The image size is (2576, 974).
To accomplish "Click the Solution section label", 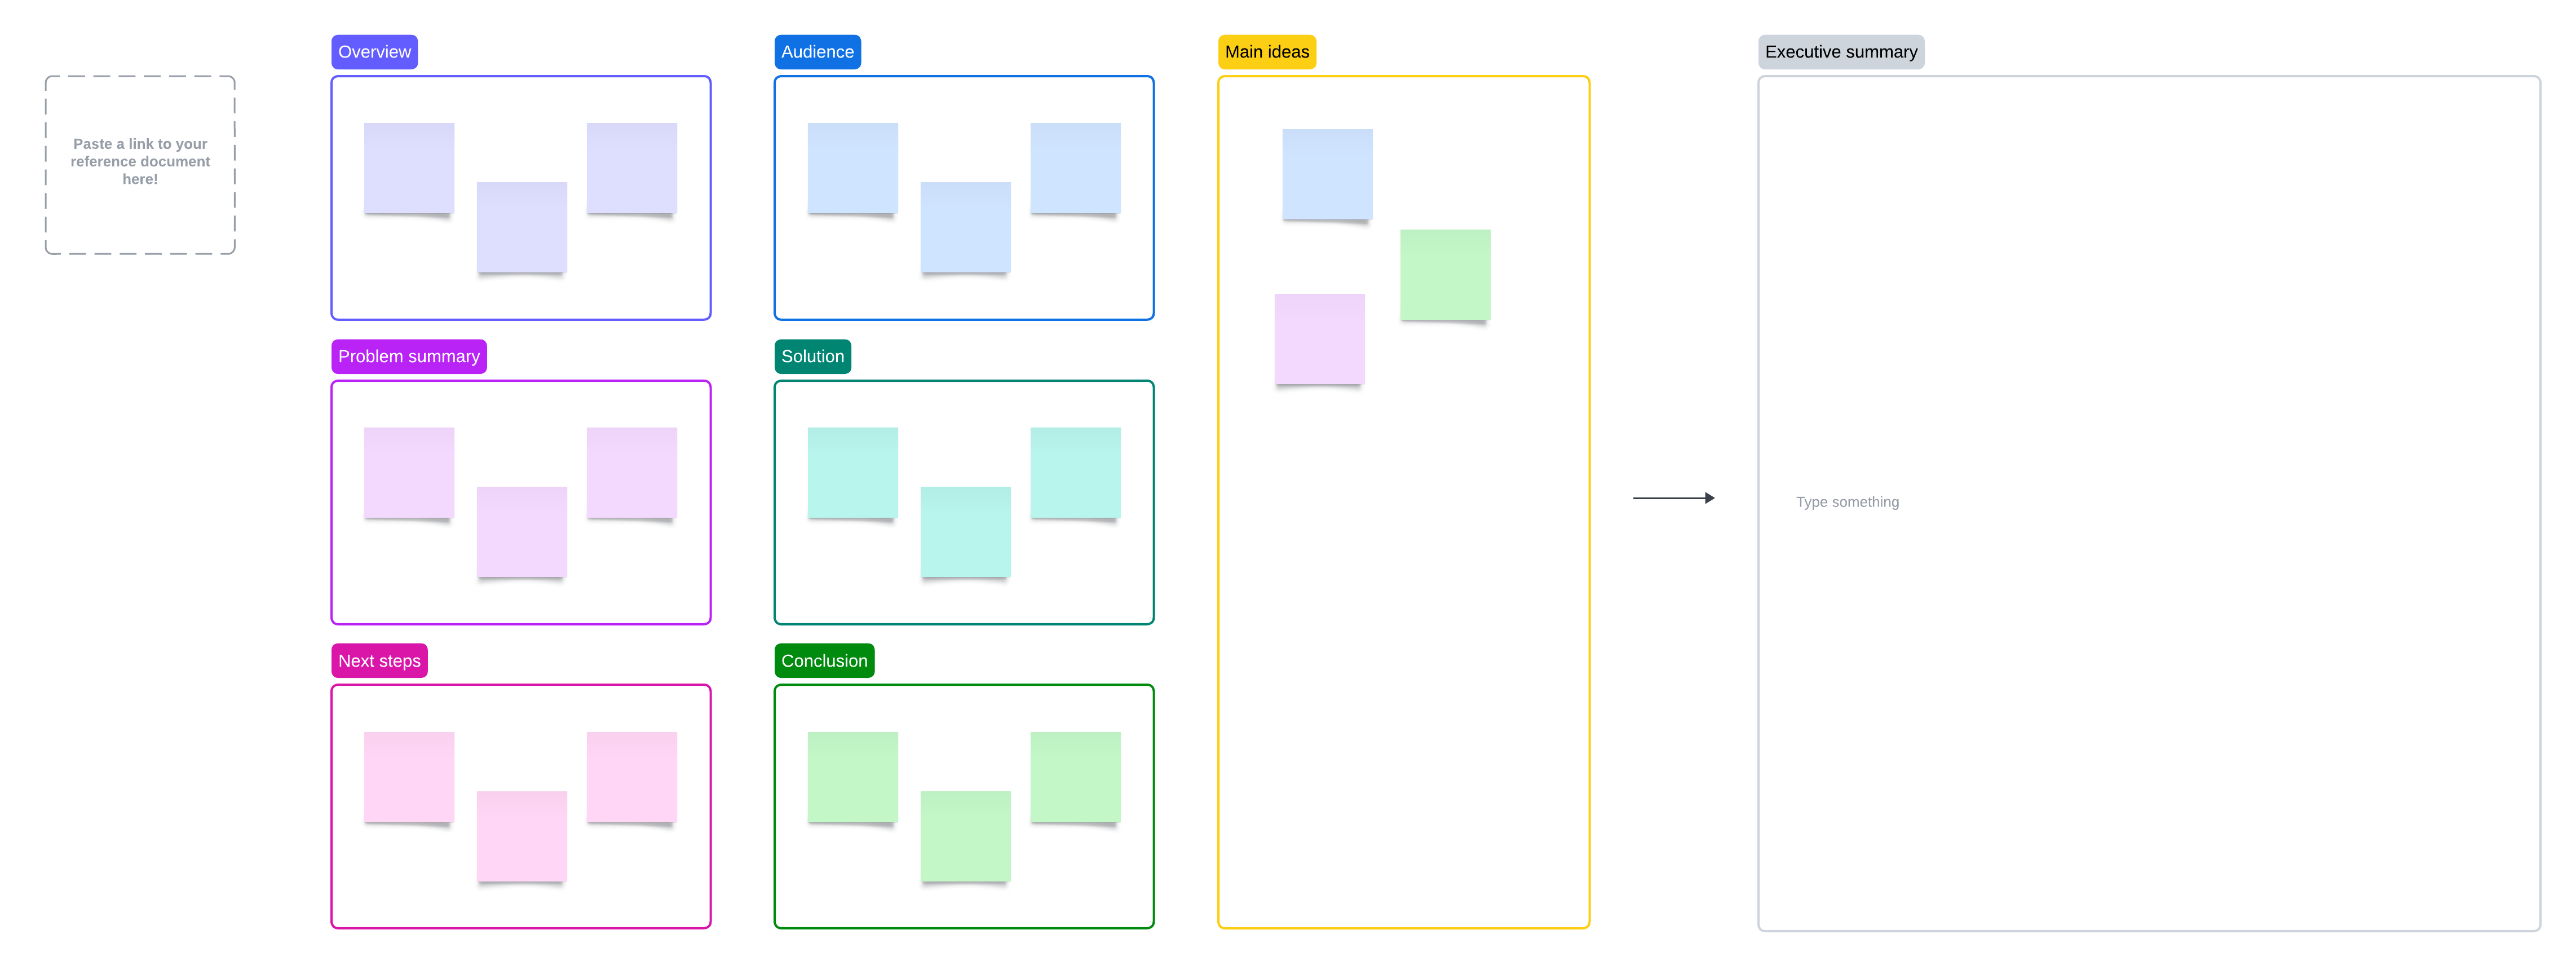I will click(812, 356).
